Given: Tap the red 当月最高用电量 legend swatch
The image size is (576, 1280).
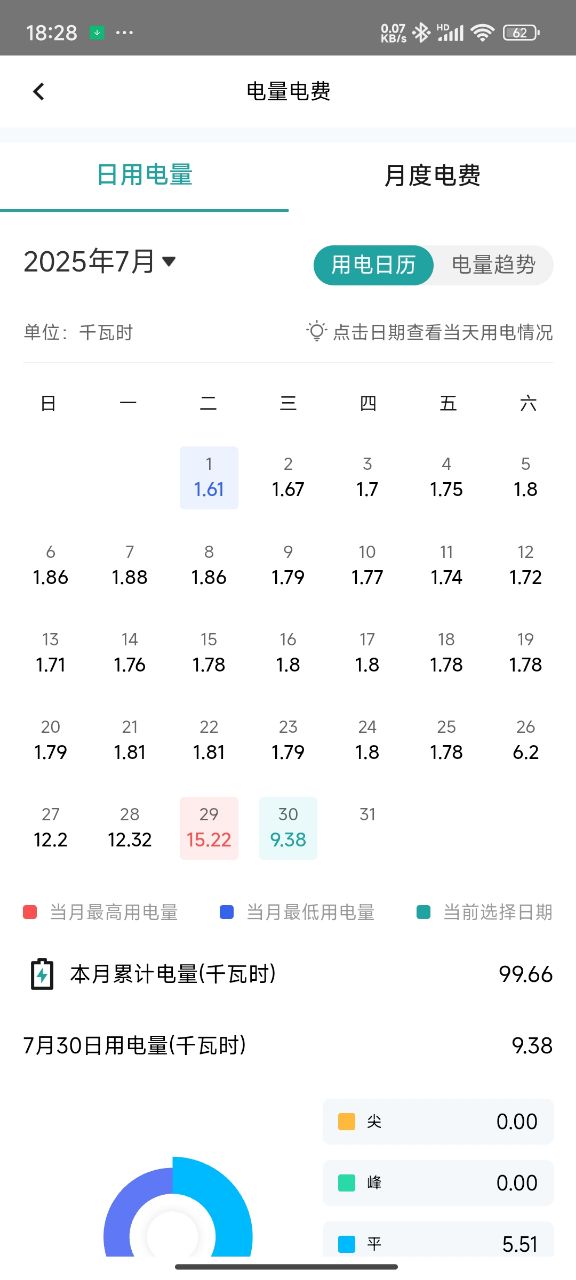Looking at the screenshot, I should [30, 912].
